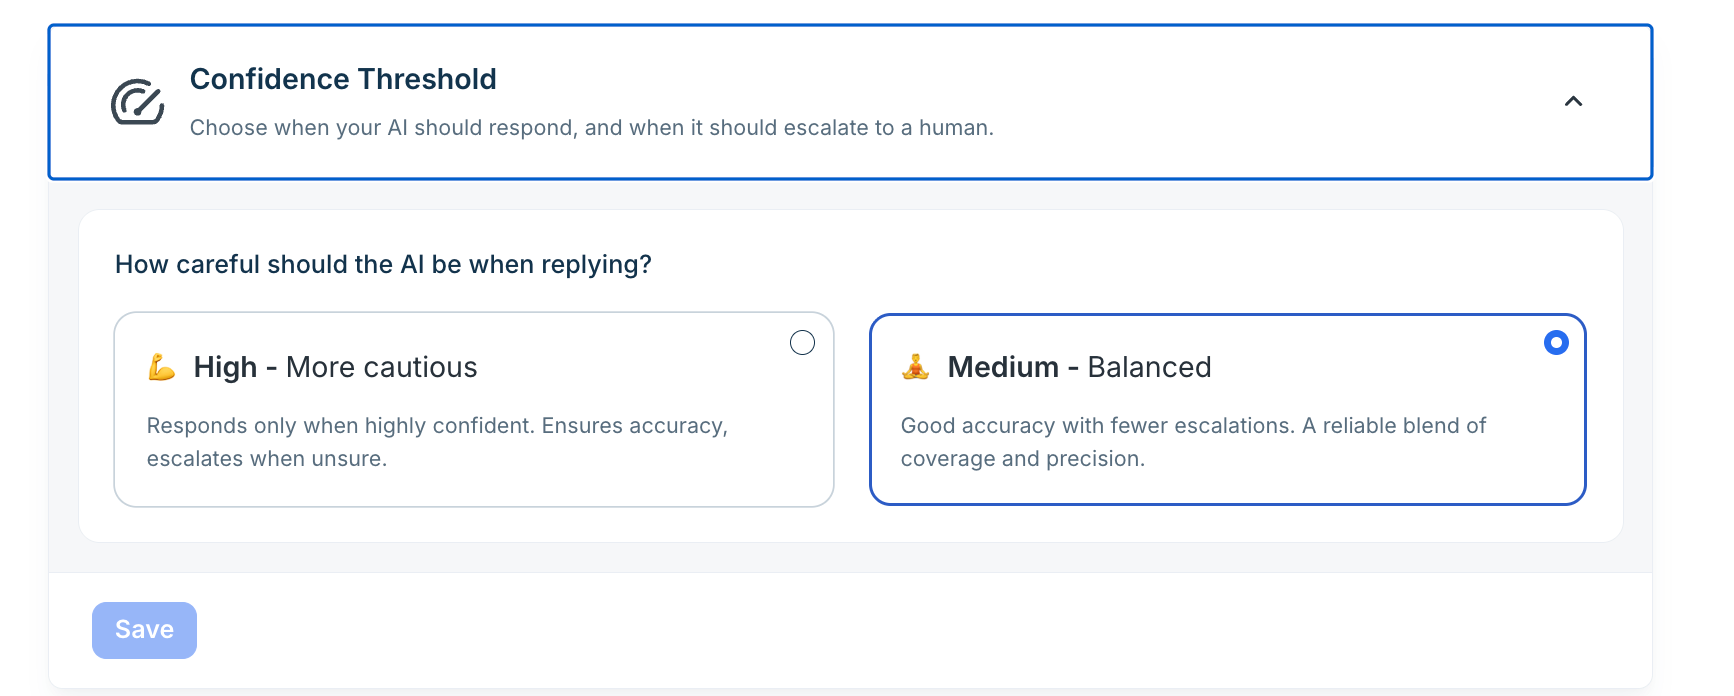Viewport: 1734px width, 696px height.
Task: Click the 'escalates when unsure' text line
Action: [x=267, y=459]
